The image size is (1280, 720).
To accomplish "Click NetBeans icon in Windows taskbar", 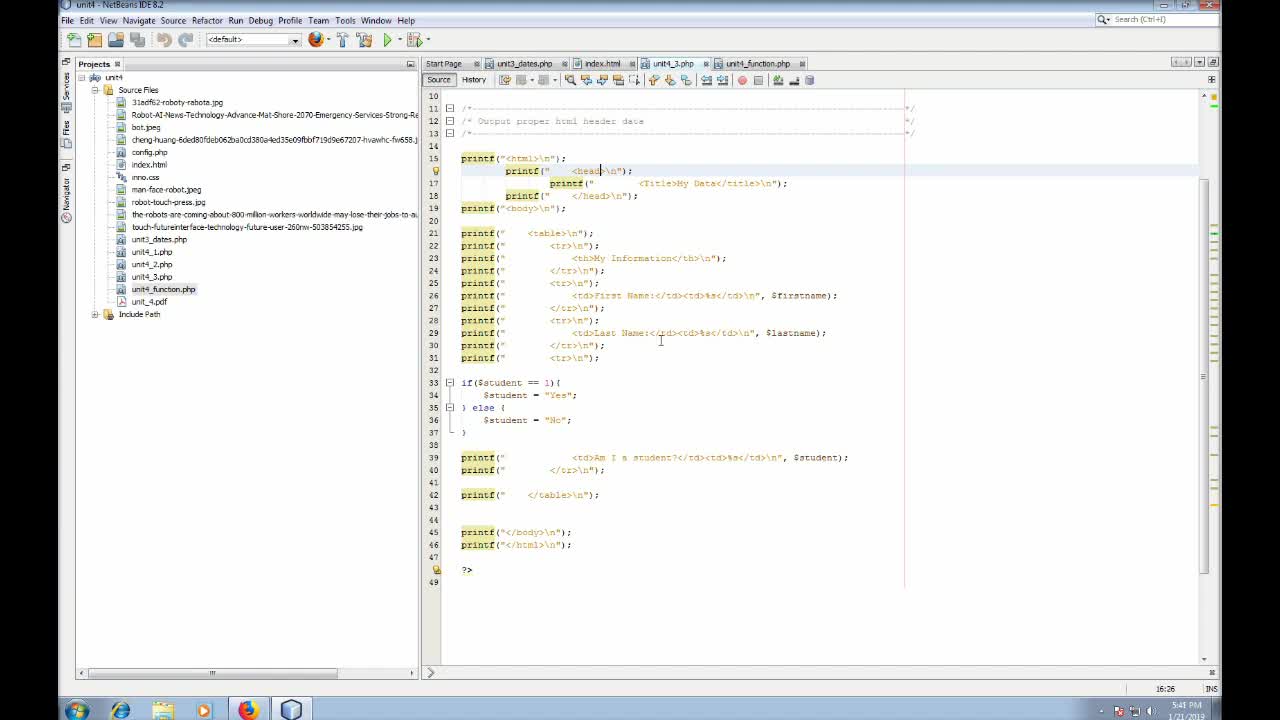I will (291, 710).
